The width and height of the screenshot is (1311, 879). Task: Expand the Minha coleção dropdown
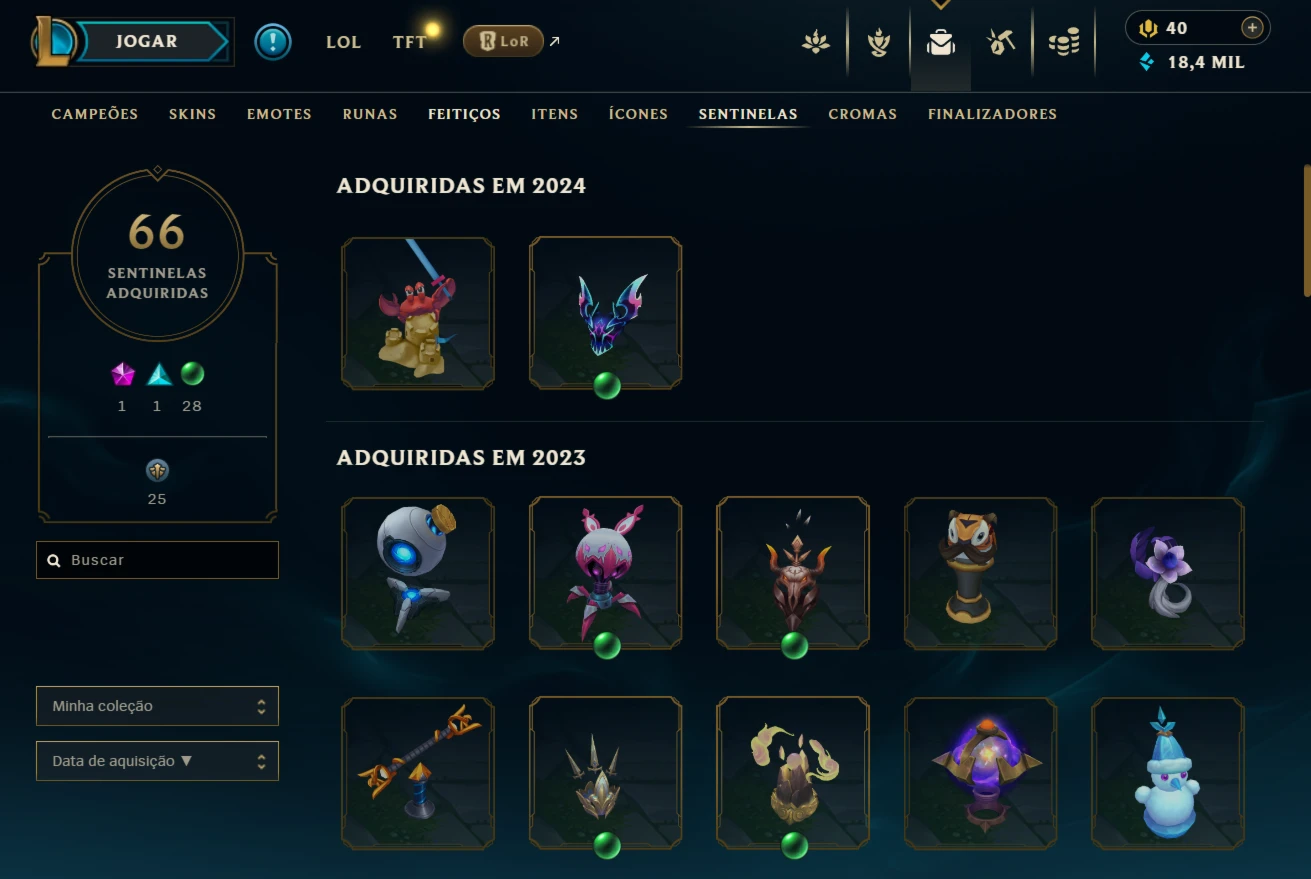coord(157,706)
